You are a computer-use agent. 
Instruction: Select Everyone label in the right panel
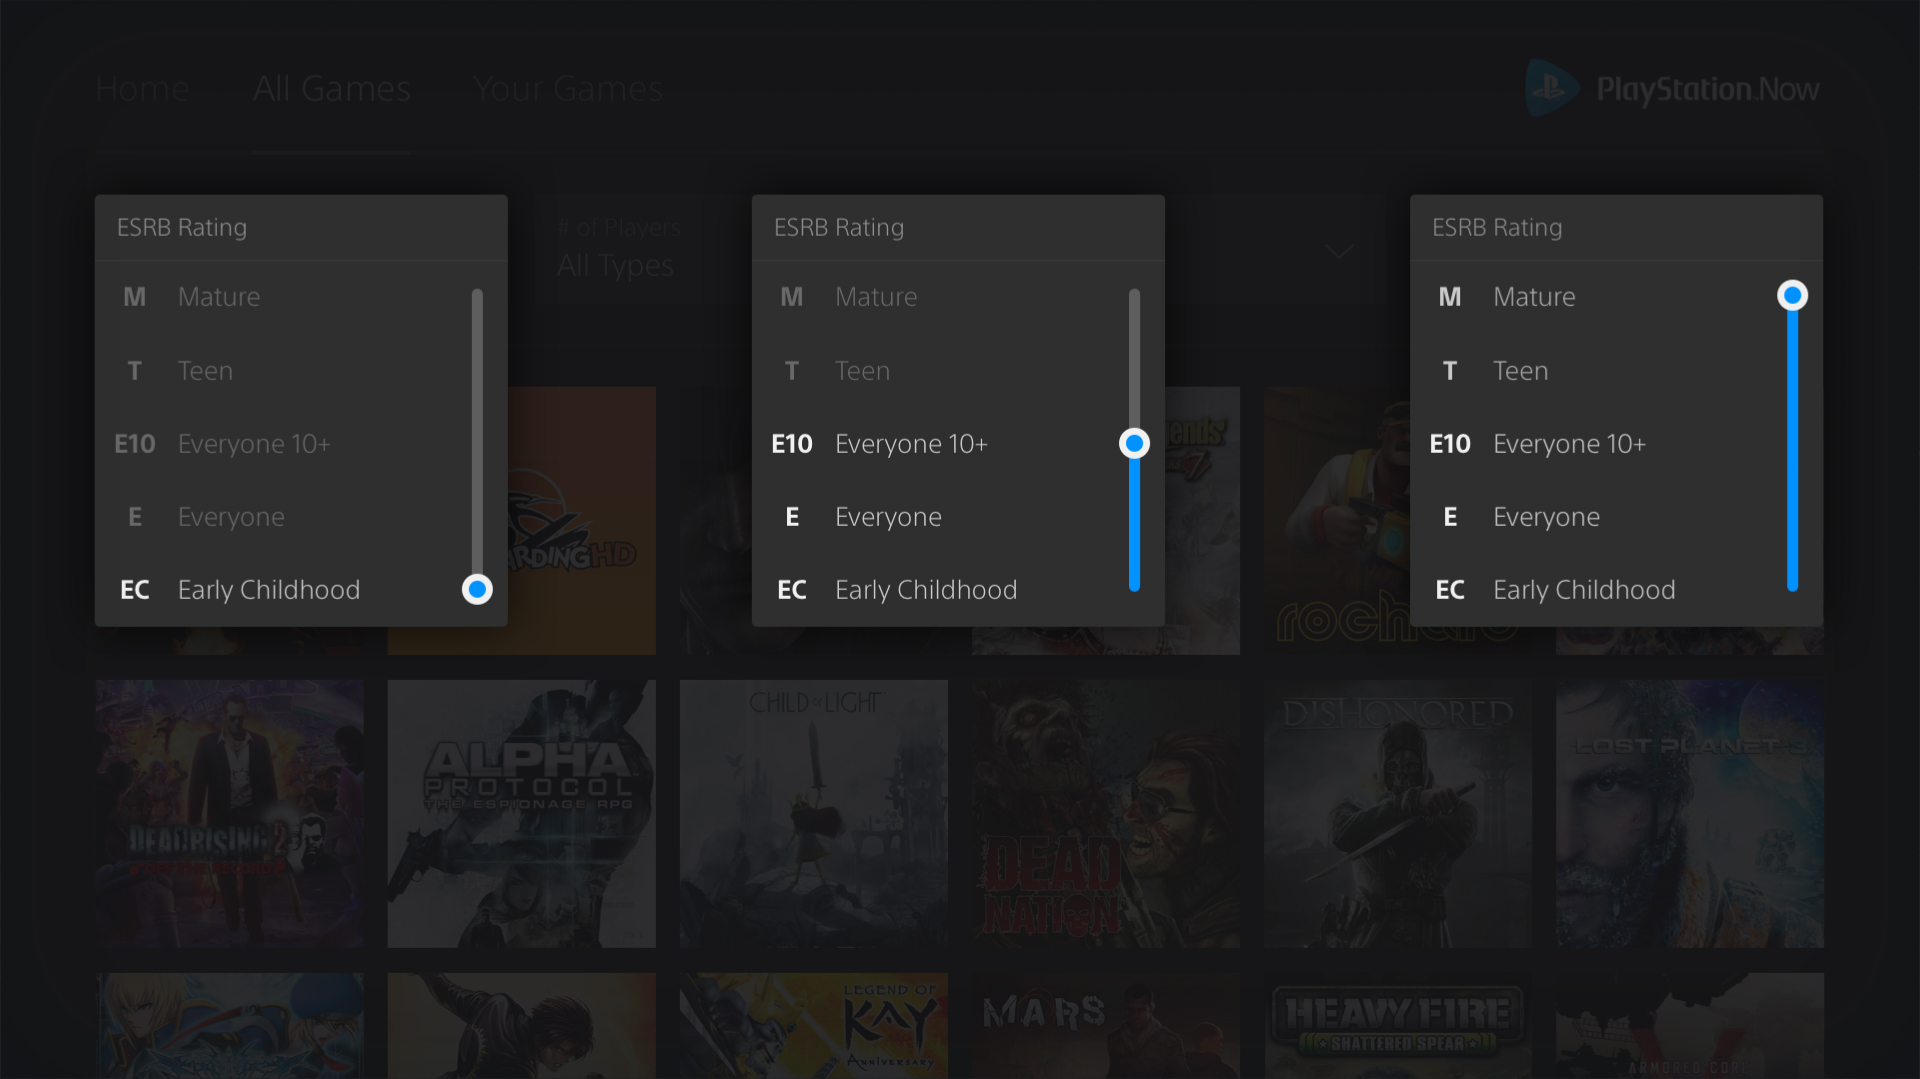(1546, 517)
